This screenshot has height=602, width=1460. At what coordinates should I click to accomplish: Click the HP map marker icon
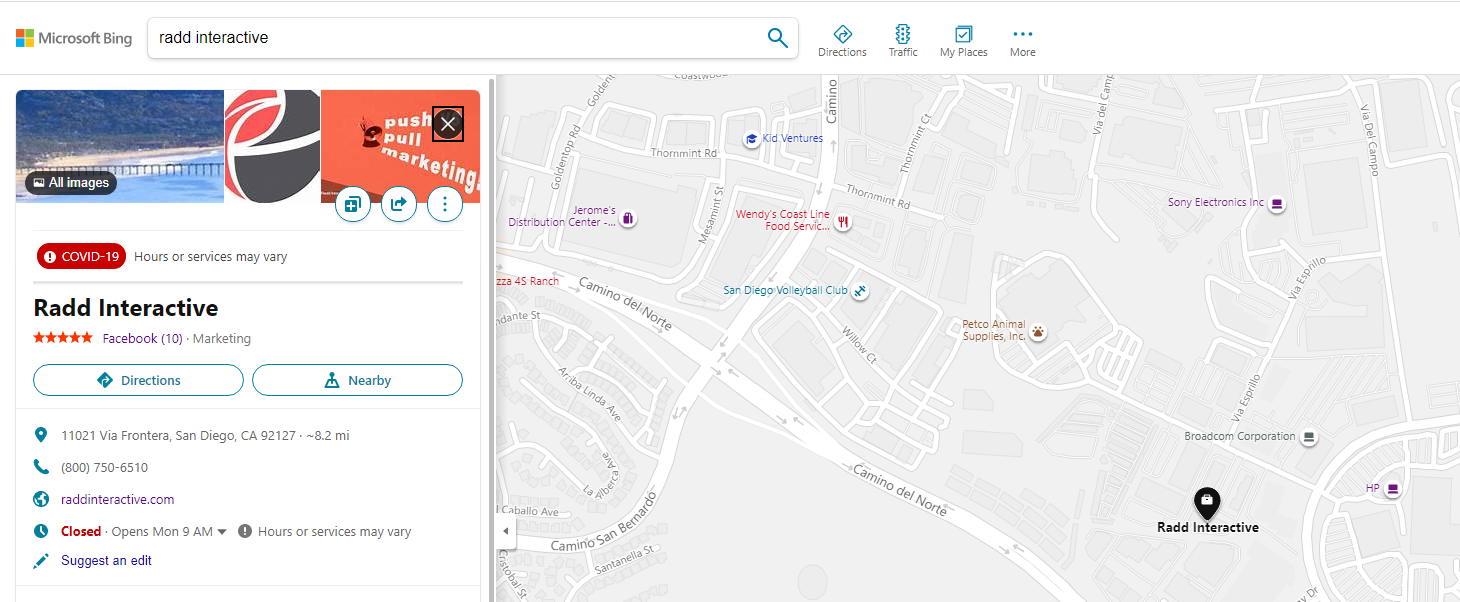point(1392,489)
